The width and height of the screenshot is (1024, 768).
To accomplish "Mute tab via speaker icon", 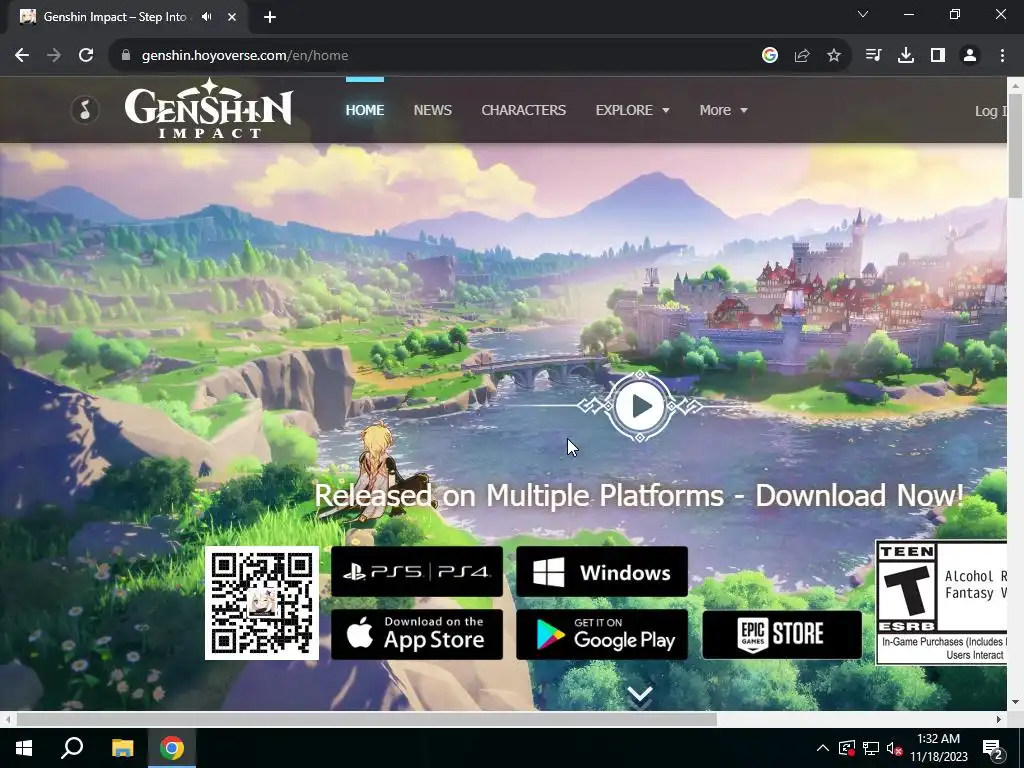I will [x=207, y=17].
